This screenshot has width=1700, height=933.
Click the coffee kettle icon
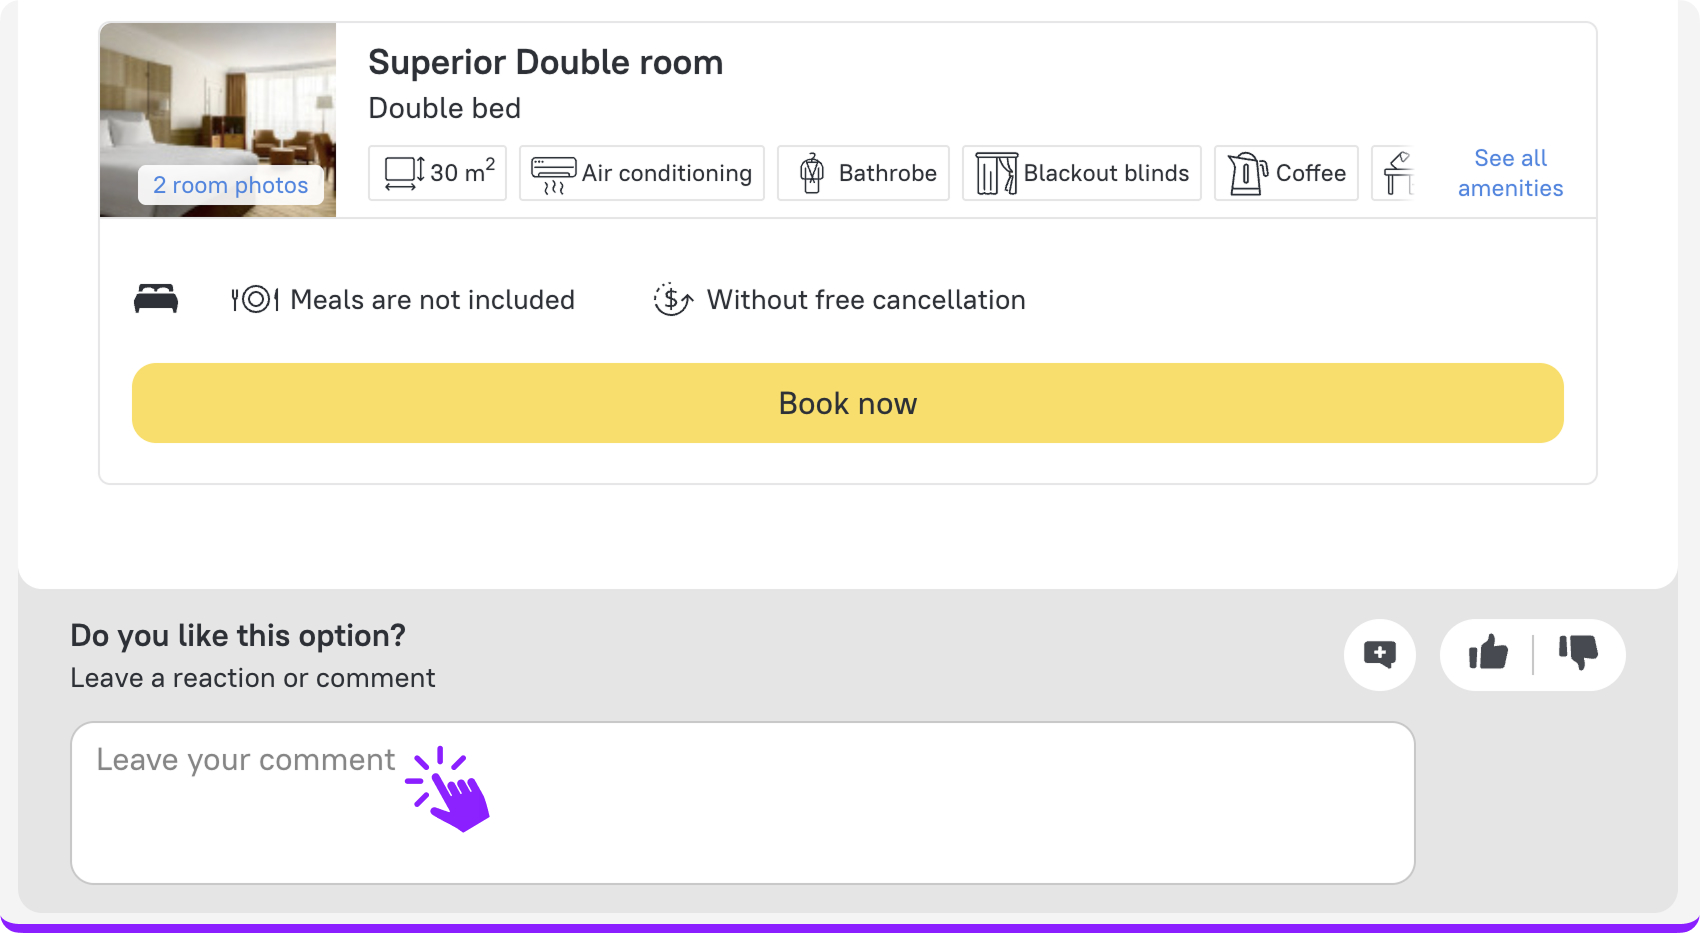click(x=1247, y=173)
